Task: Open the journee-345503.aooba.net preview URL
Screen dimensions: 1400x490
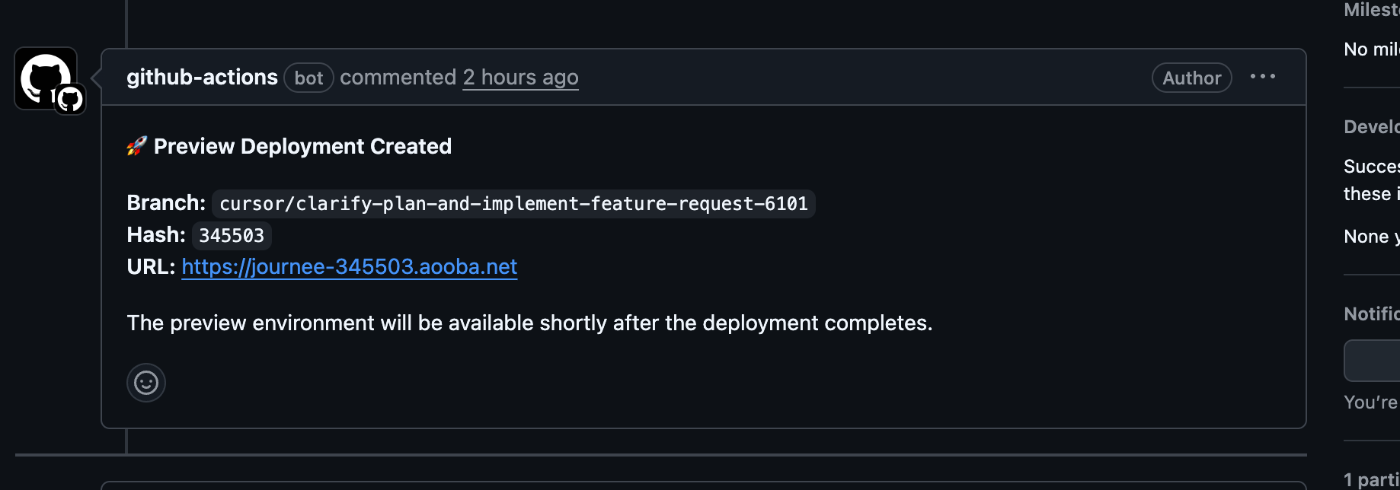Action: [x=349, y=267]
